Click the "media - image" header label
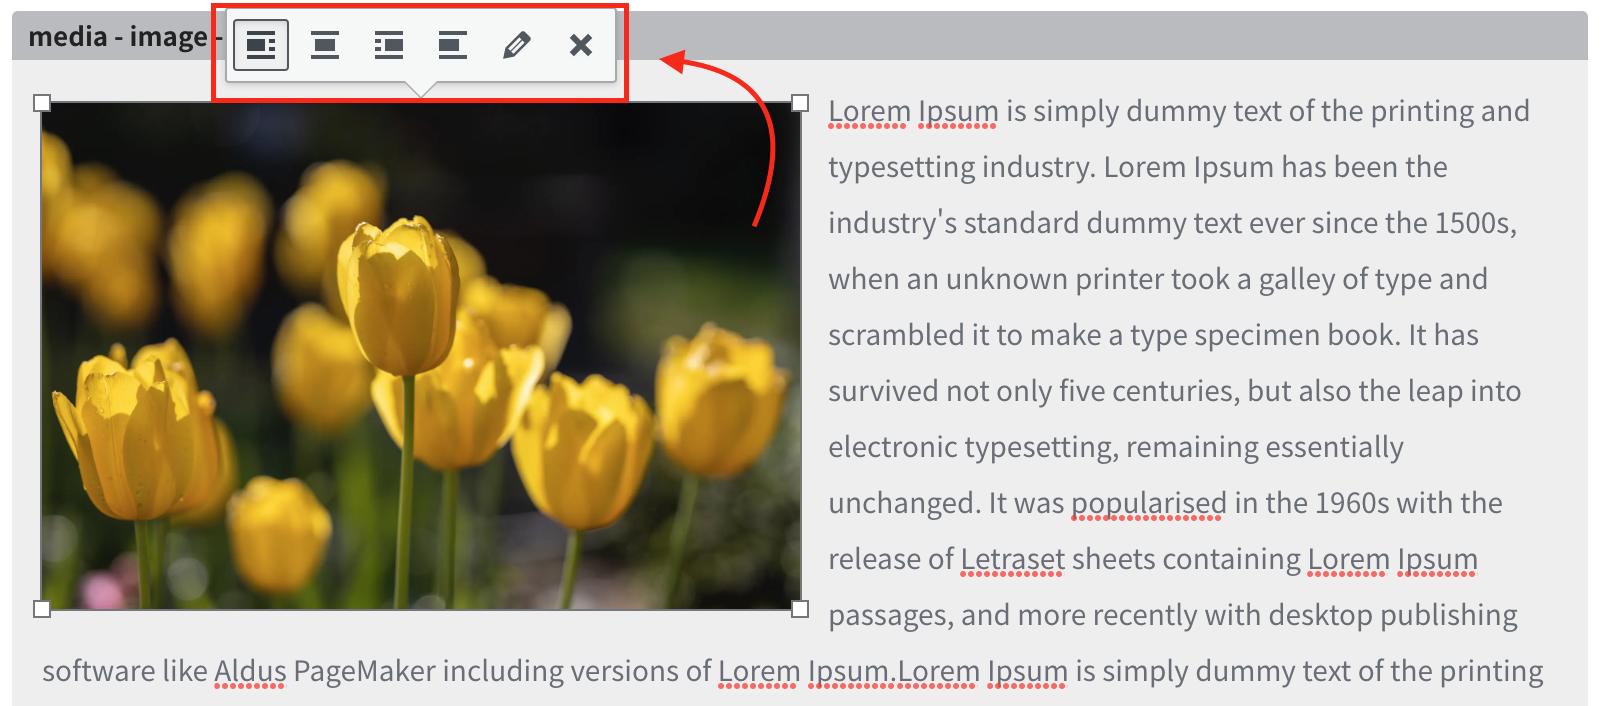 coord(117,37)
